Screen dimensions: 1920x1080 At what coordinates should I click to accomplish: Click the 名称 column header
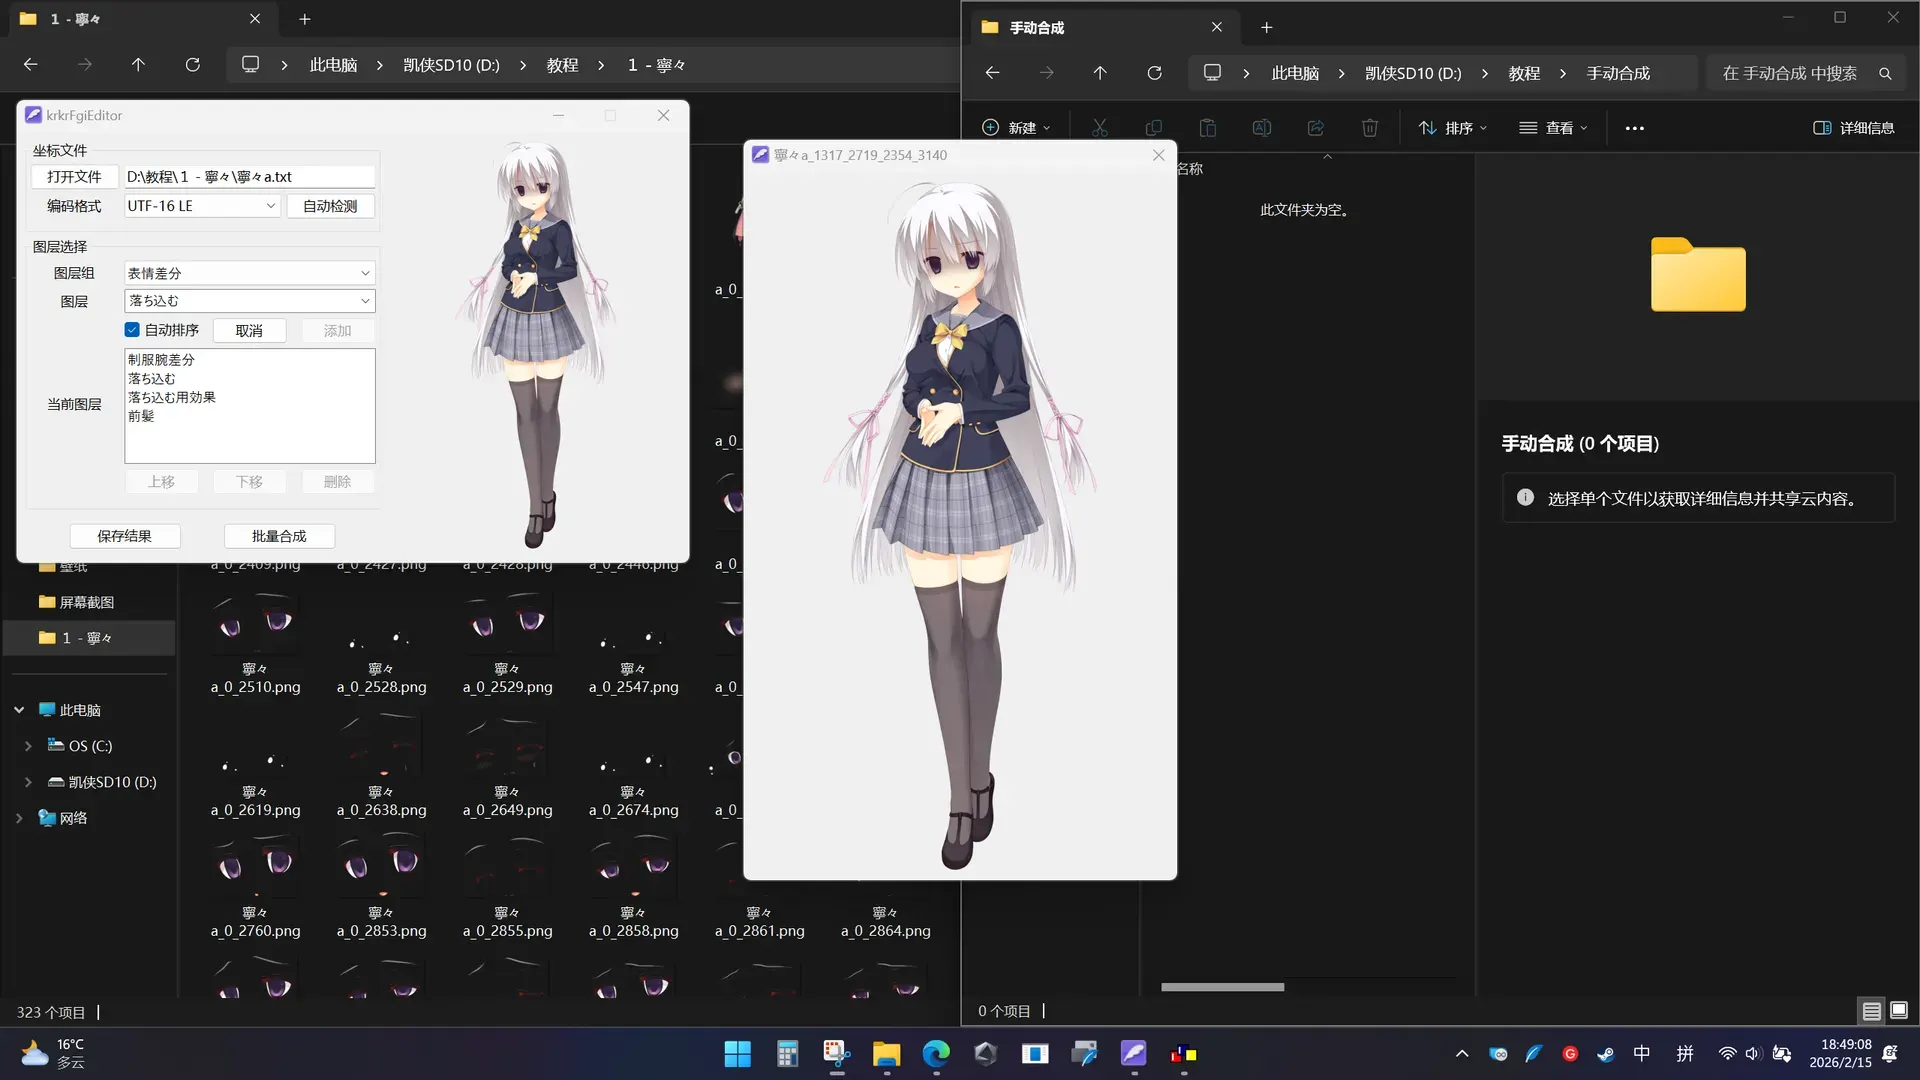pyautogui.click(x=1190, y=169)
